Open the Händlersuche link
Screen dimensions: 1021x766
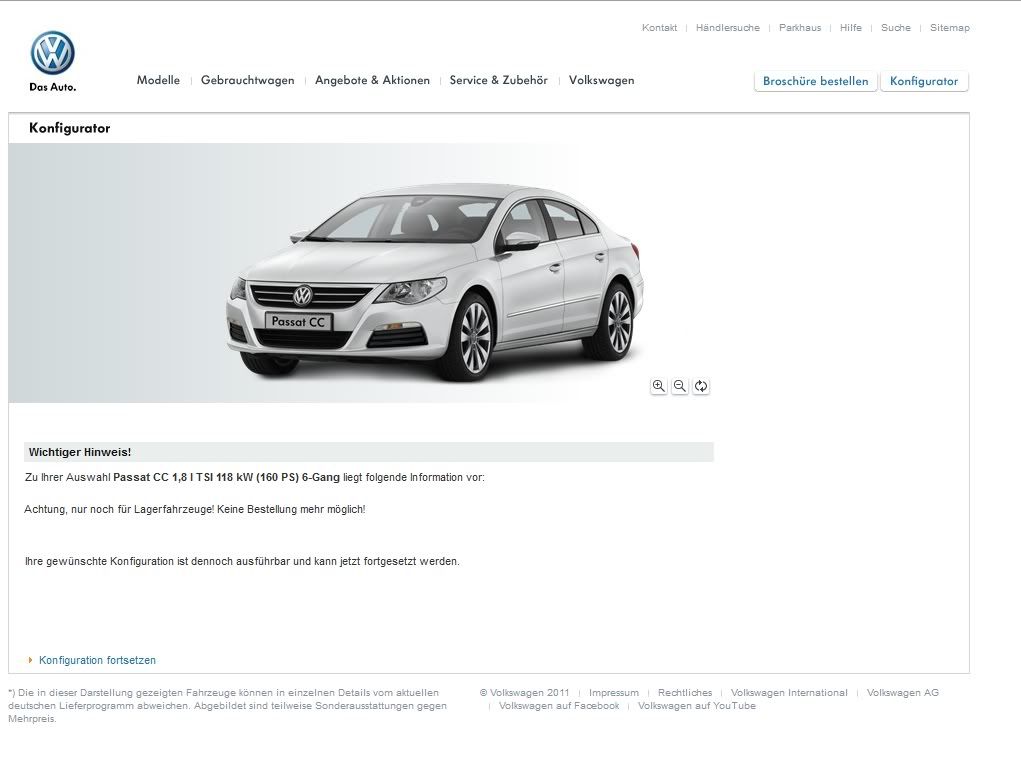[x=728, y=27]
